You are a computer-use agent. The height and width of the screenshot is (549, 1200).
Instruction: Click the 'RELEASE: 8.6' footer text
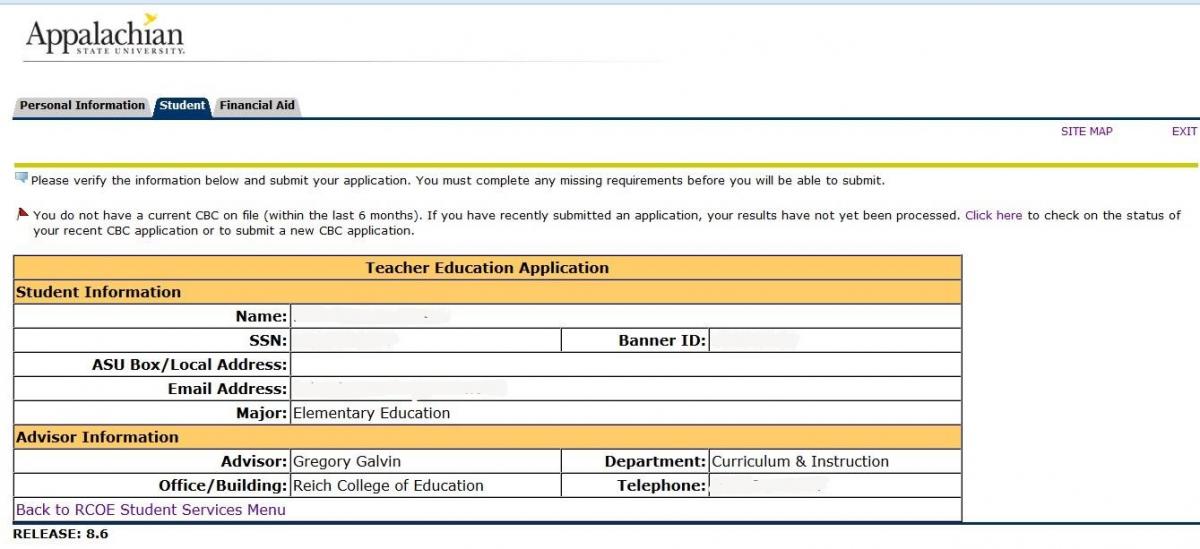click(60, 534)
